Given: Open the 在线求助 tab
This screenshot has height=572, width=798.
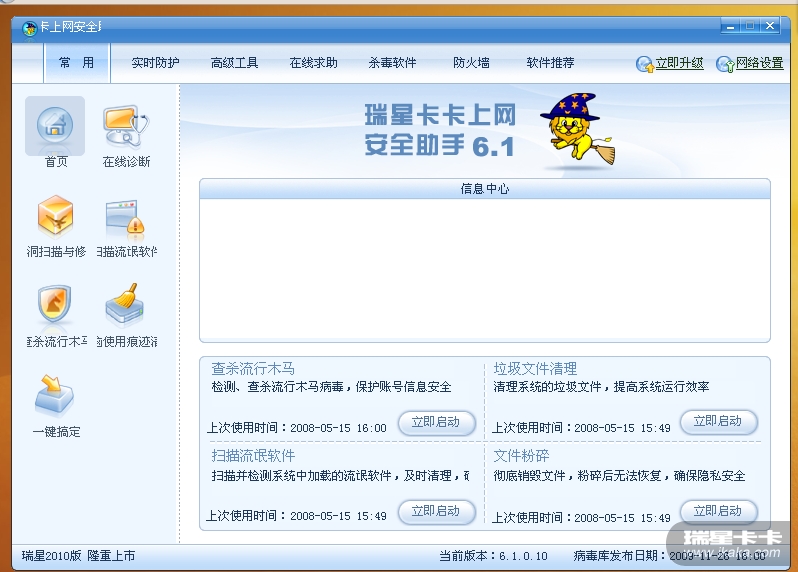Looking at the screenshot, I should (x=314, y=63).
